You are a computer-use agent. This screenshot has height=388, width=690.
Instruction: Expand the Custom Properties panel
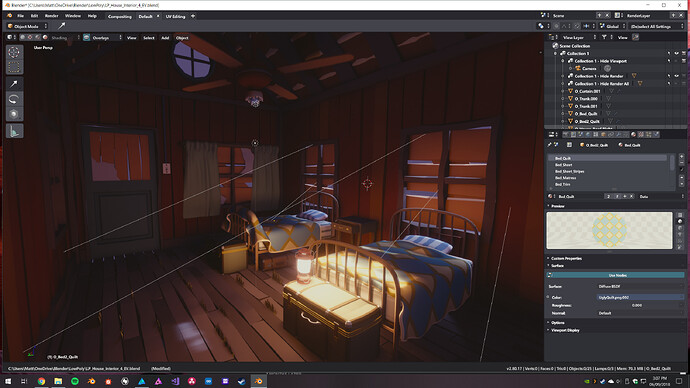point(566,259)
